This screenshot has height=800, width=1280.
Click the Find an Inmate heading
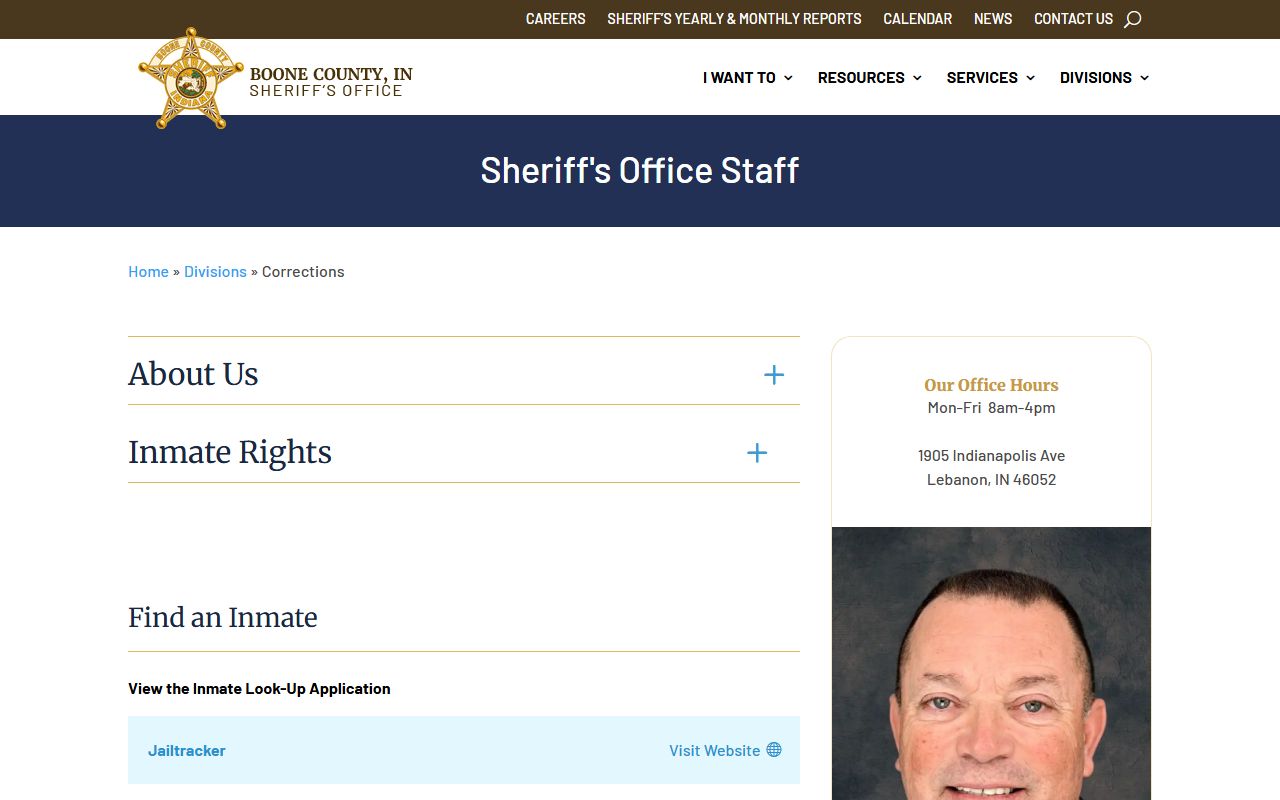coord(223,617)
